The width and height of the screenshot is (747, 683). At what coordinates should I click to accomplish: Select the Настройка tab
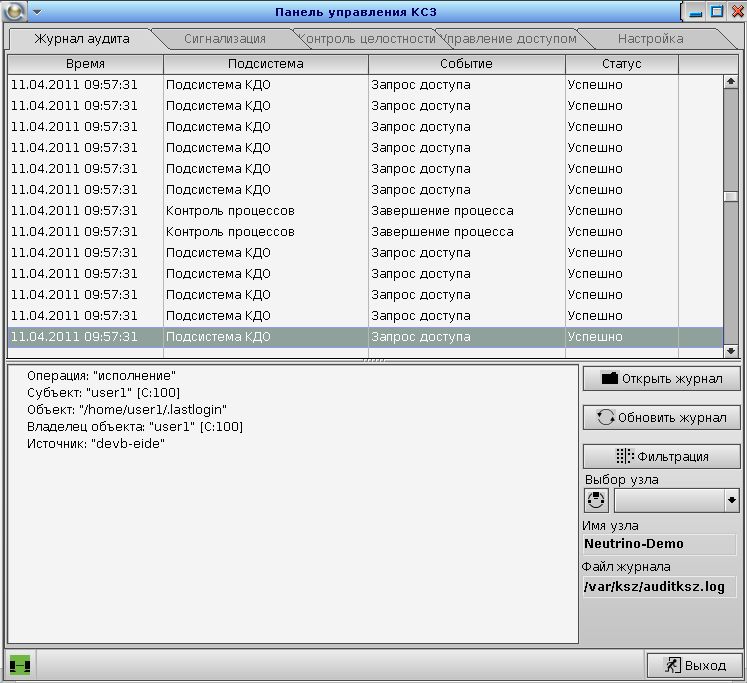pos(650,39)
